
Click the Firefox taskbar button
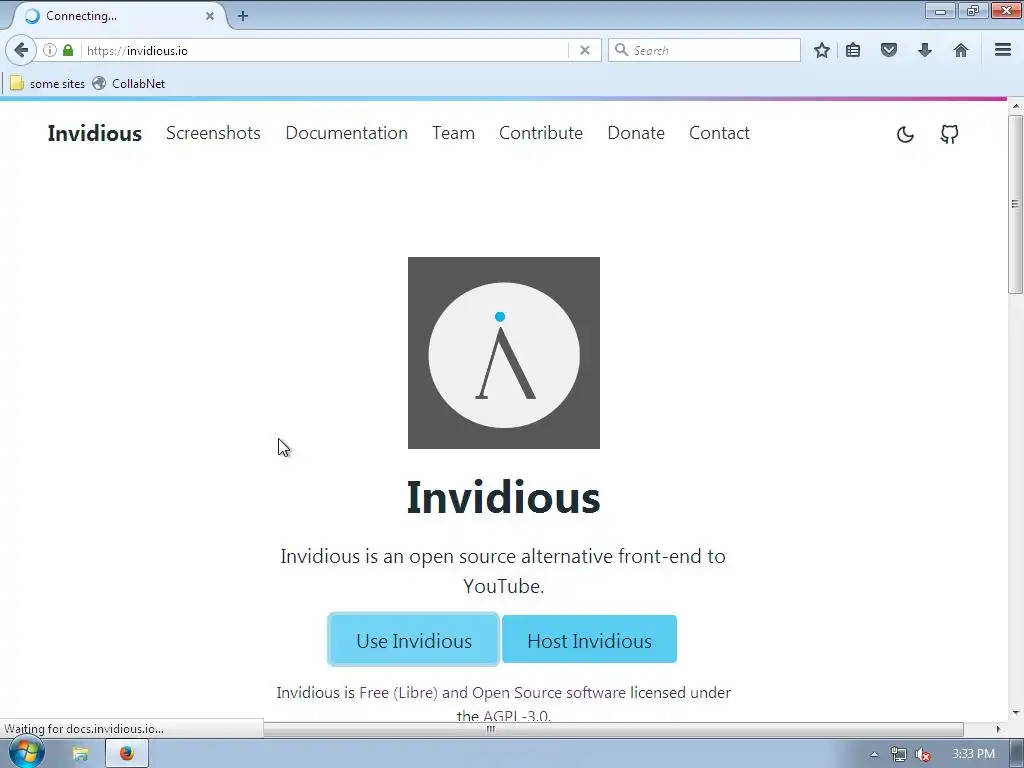(x=127, y=754)
